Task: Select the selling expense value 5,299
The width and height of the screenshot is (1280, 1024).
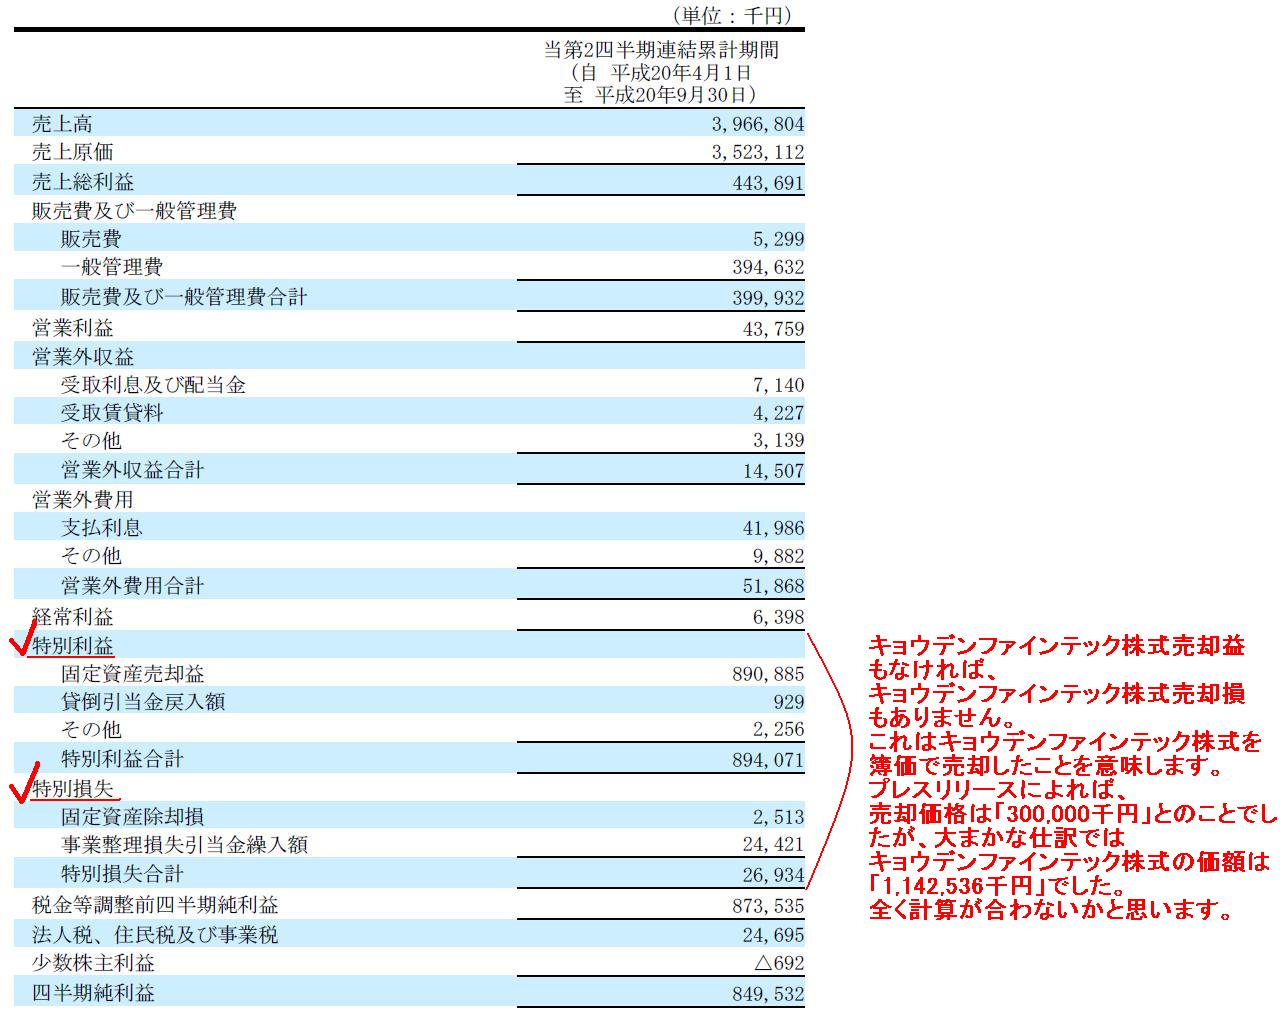Action: [x=781, y=239]
